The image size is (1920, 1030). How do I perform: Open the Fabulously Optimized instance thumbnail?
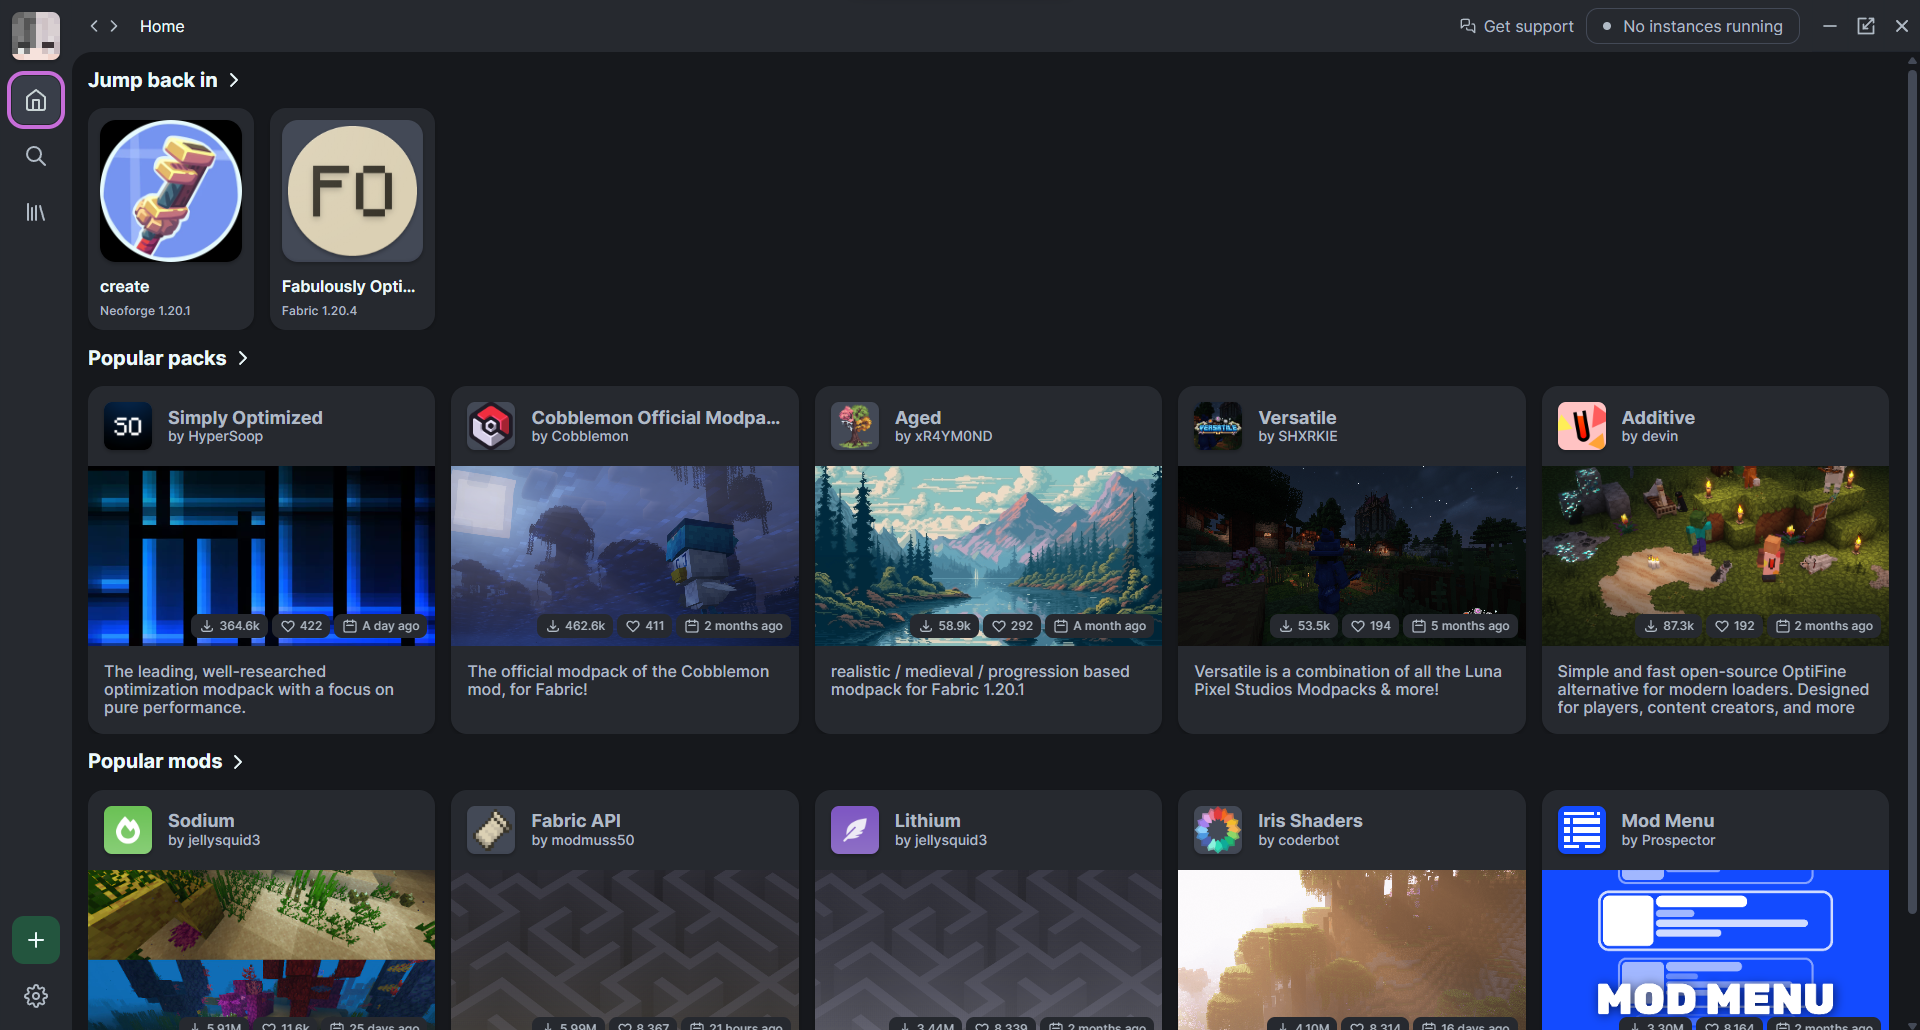352,191
